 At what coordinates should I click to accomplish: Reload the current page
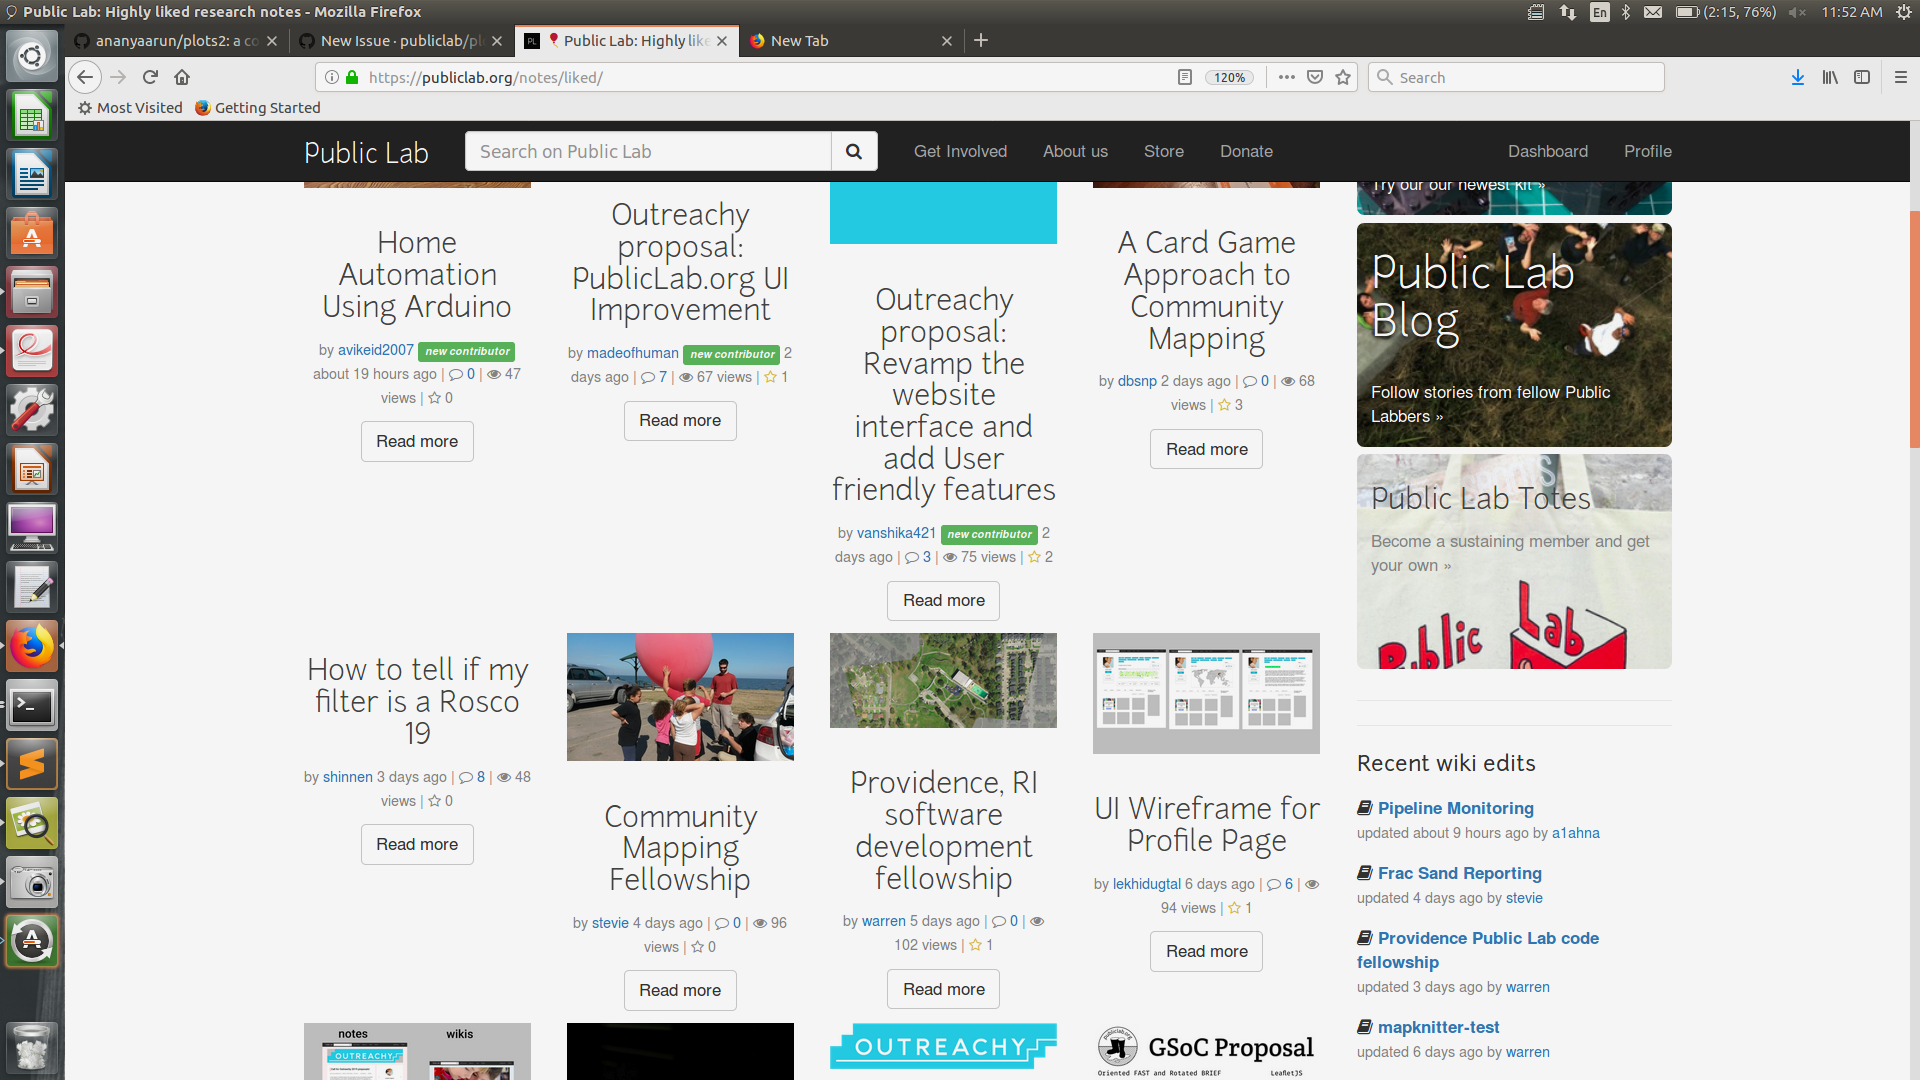pos(150,77)
